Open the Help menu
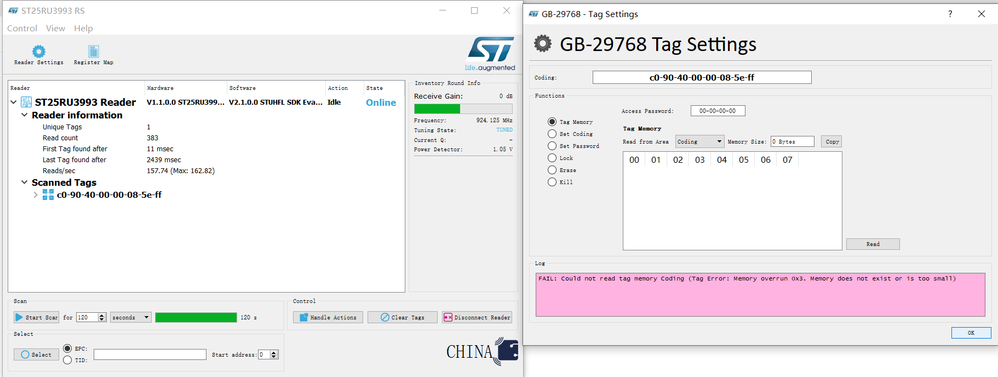The height and width of the screenshot is (377, 998). click(x=83, y=28)
